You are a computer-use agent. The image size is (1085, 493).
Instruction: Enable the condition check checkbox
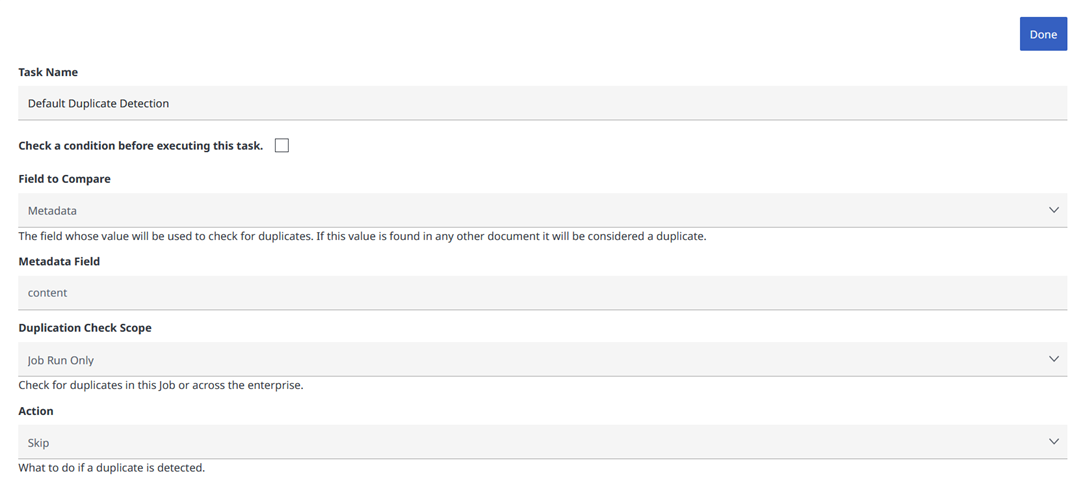tap(282, 146)
